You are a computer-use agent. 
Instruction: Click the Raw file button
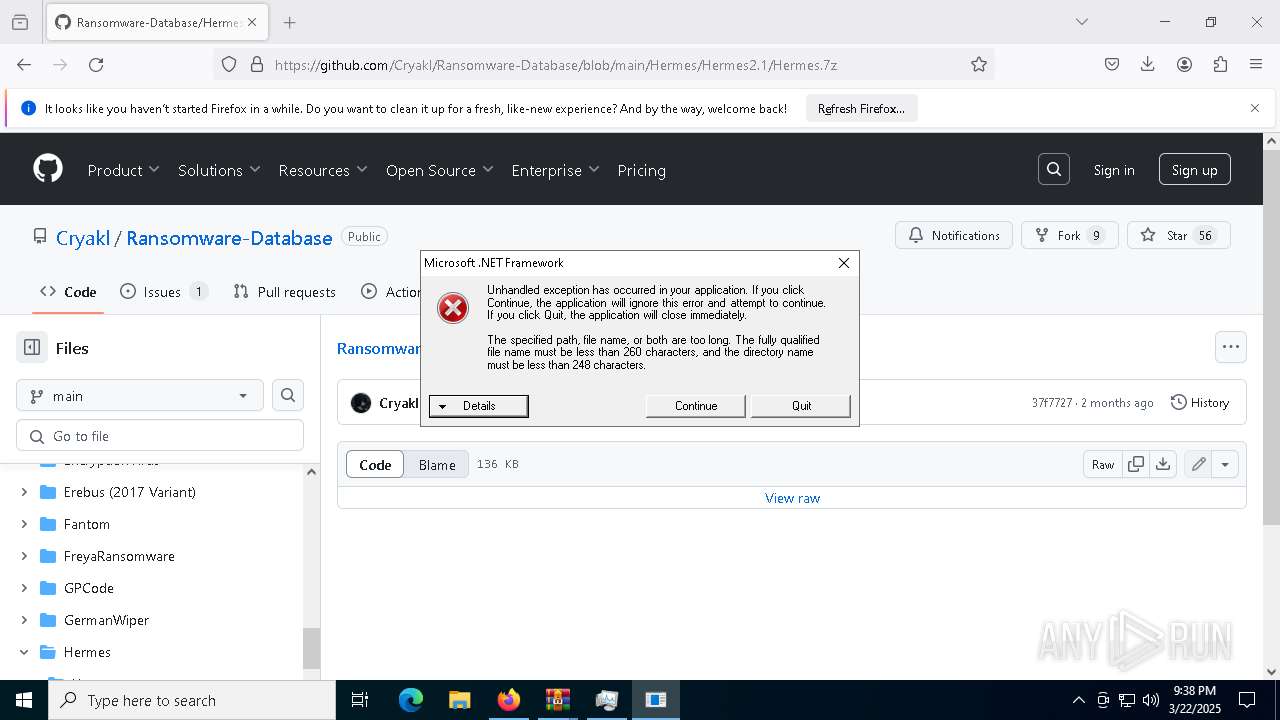(1103, 464)
